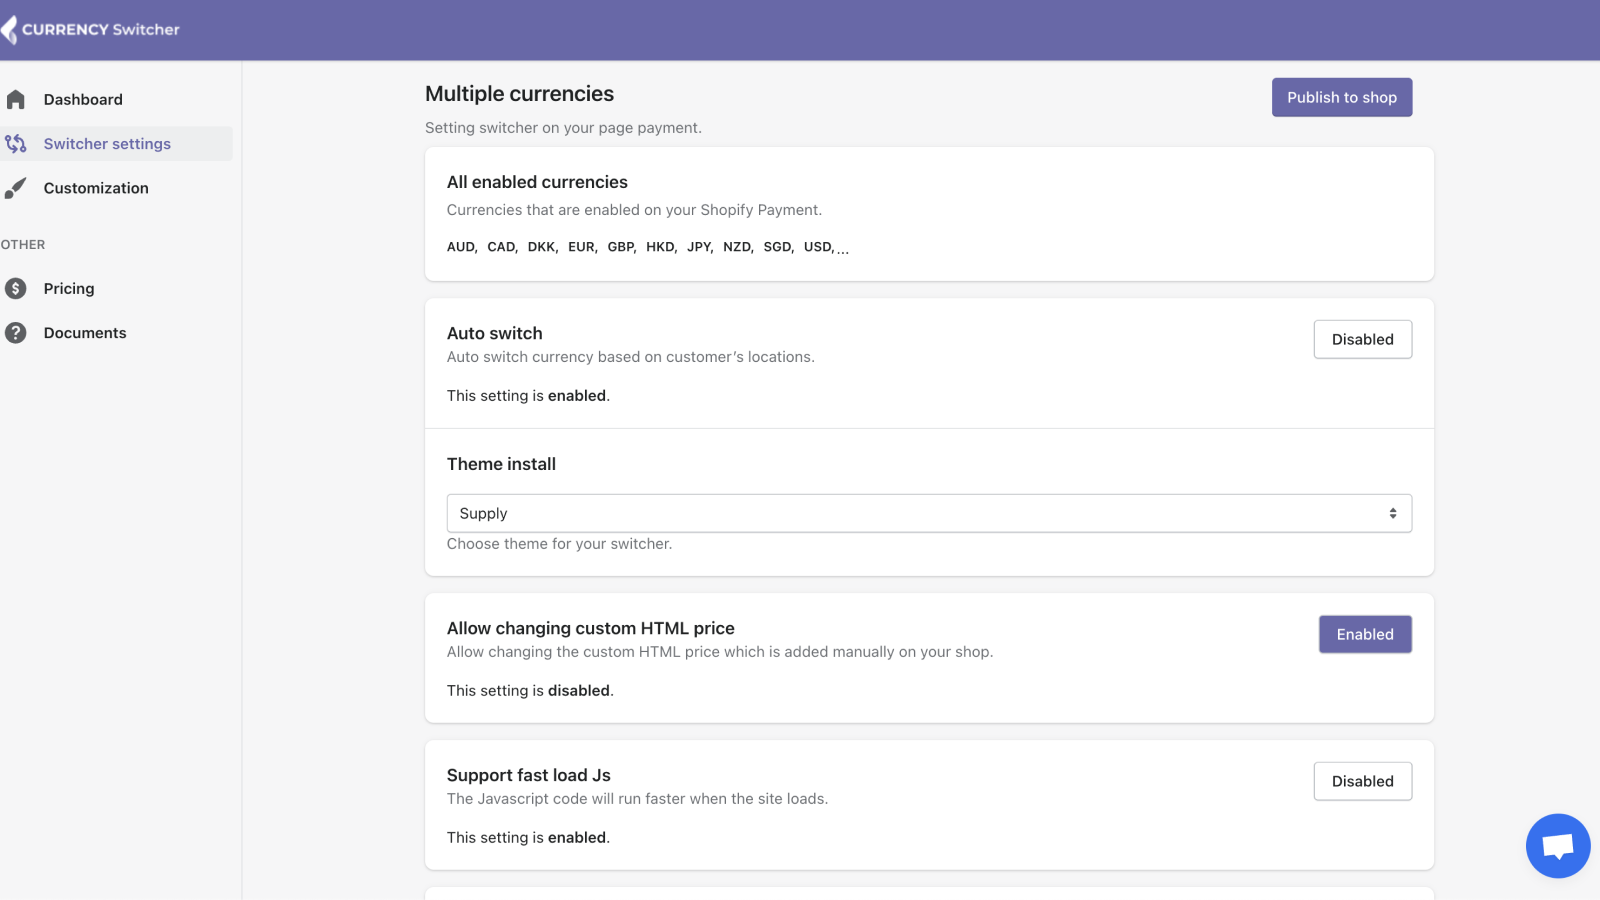1600x900 pixels.
Task: Click the Currency Switcher logo
Action: [9, 30]
